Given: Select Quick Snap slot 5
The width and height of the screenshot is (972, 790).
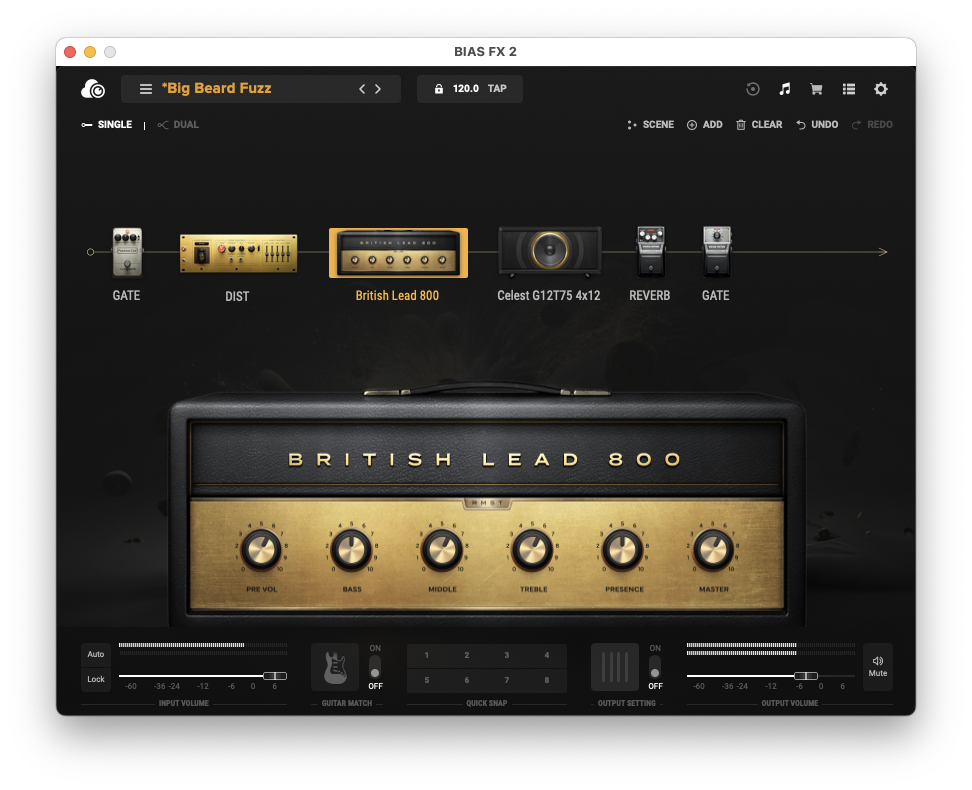Looking at the screenshot, I should pos(426,680).
